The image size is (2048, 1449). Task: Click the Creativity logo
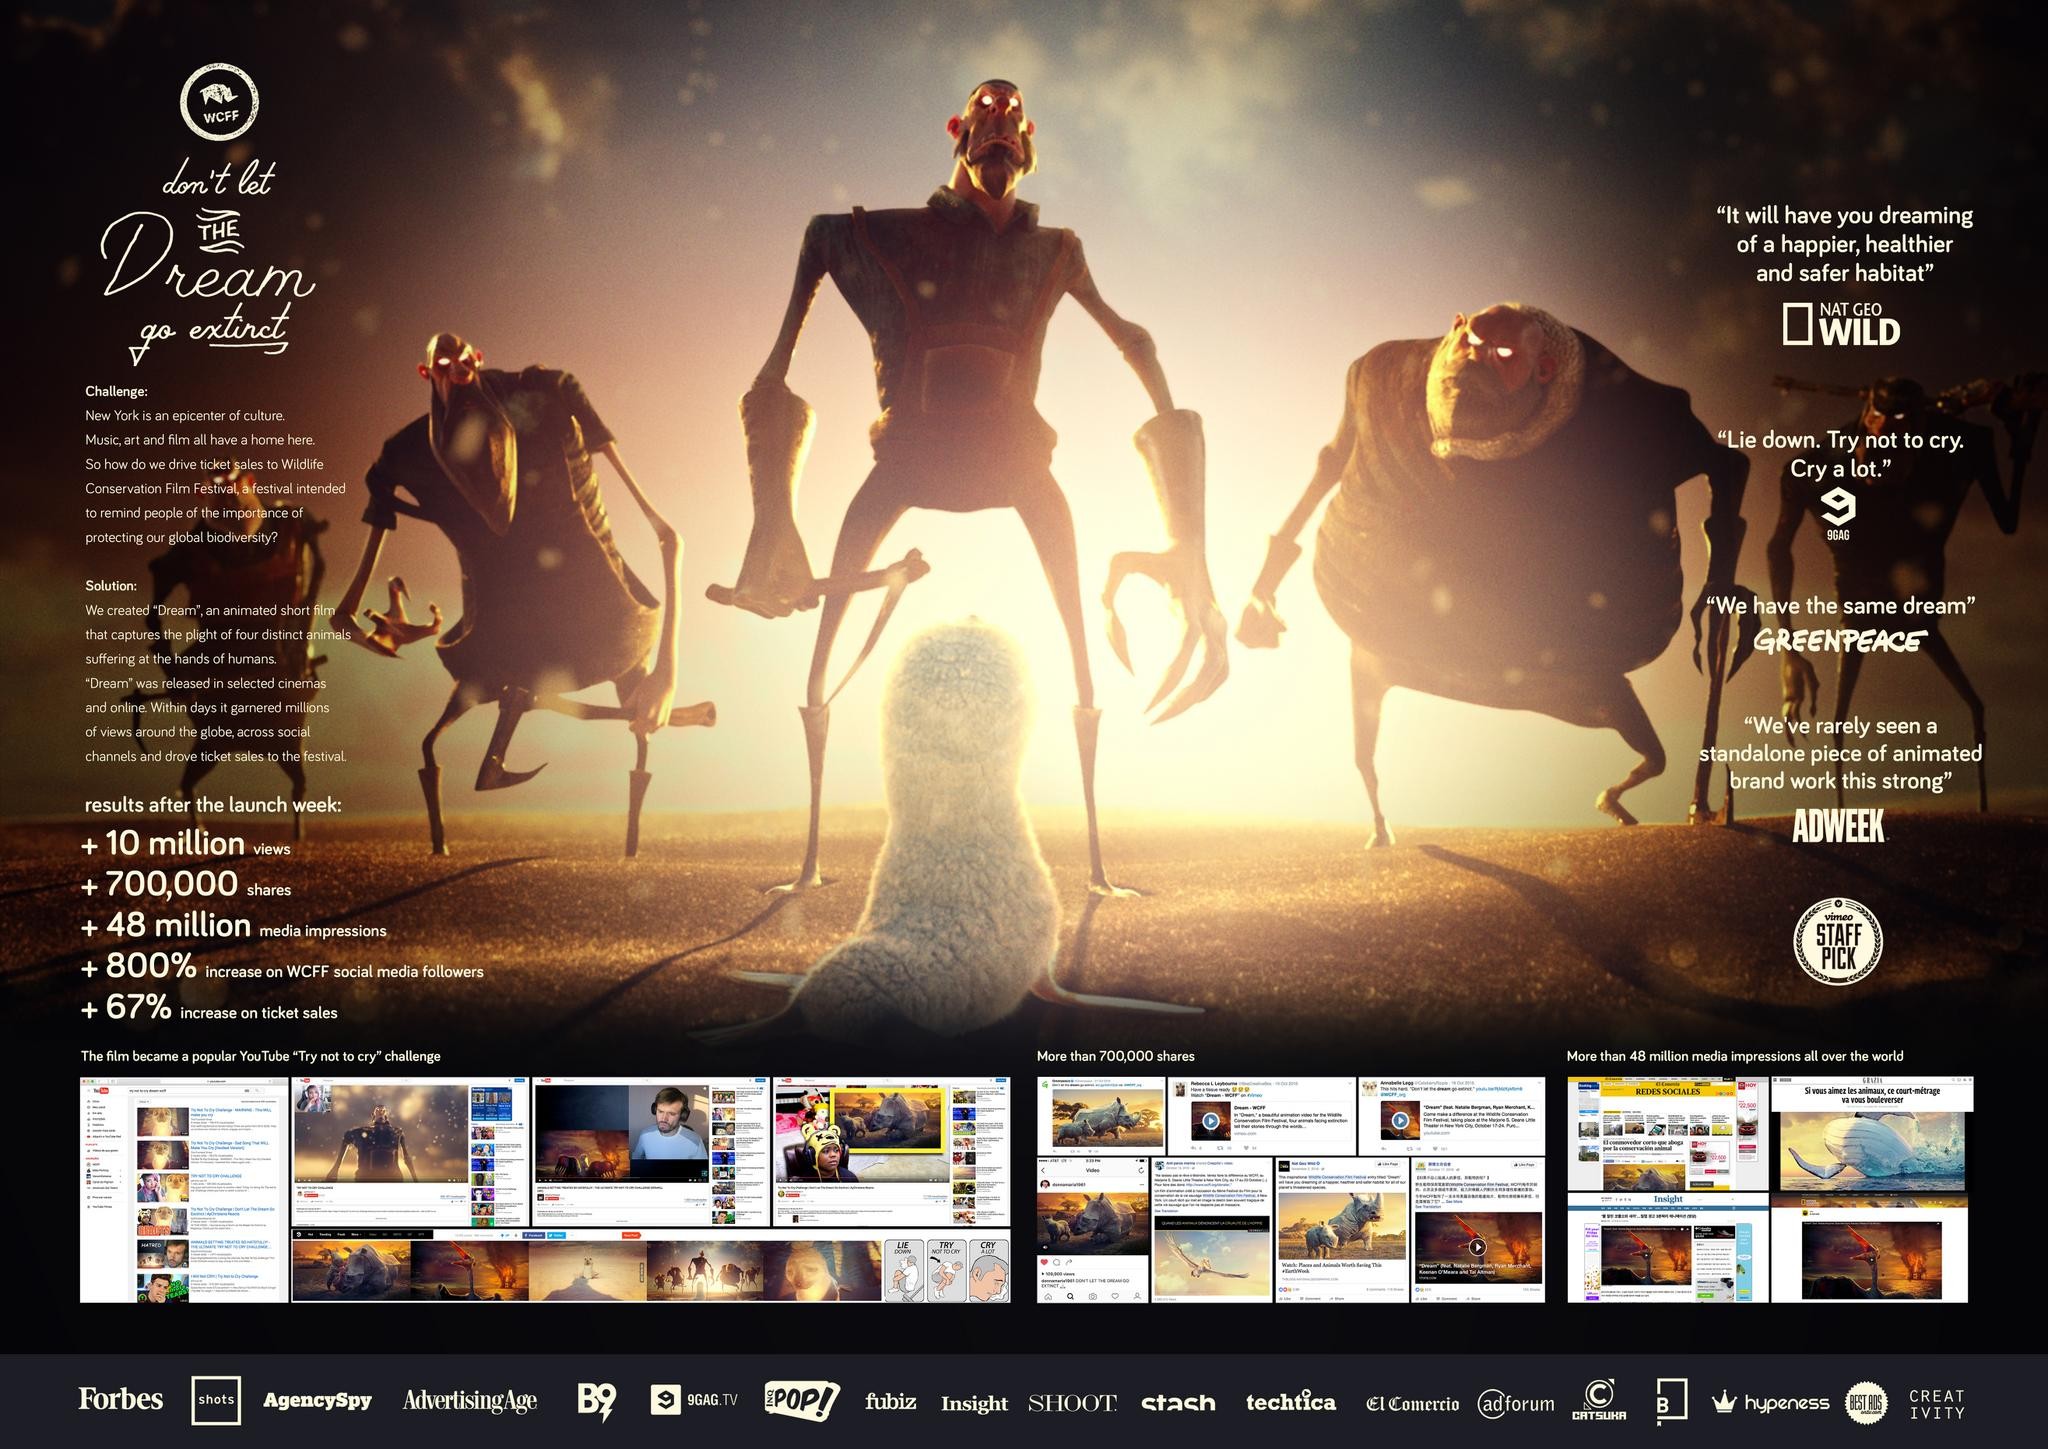click(x=1937, y=1403)
